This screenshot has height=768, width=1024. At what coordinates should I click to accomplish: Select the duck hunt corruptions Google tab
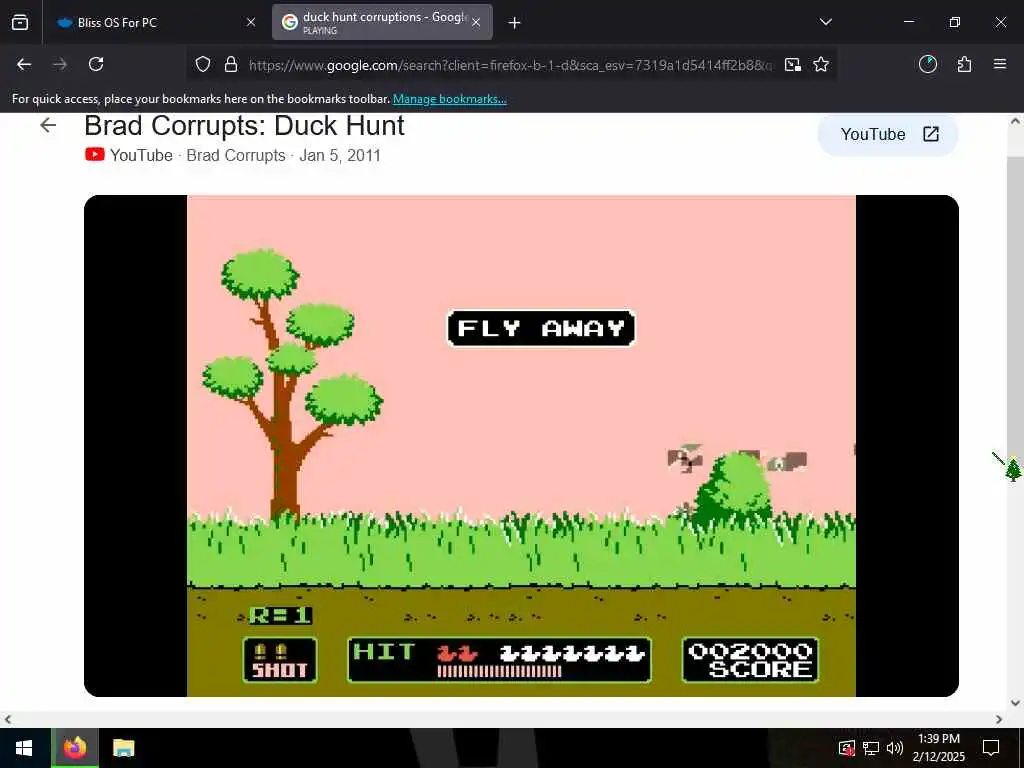click(x=382, y=22)
